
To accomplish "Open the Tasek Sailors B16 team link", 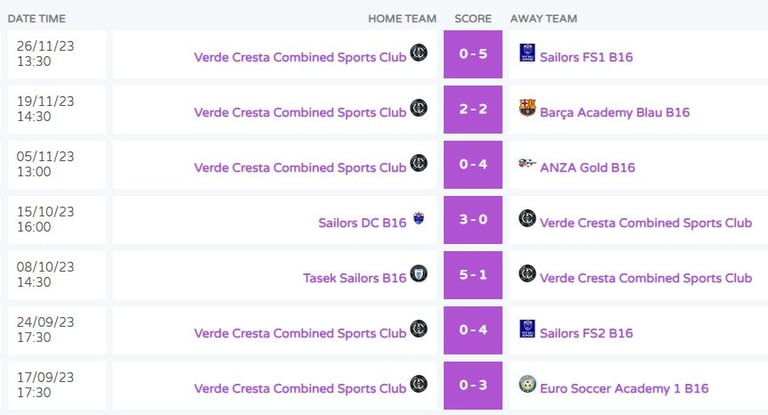I will (x=355, y=278).
